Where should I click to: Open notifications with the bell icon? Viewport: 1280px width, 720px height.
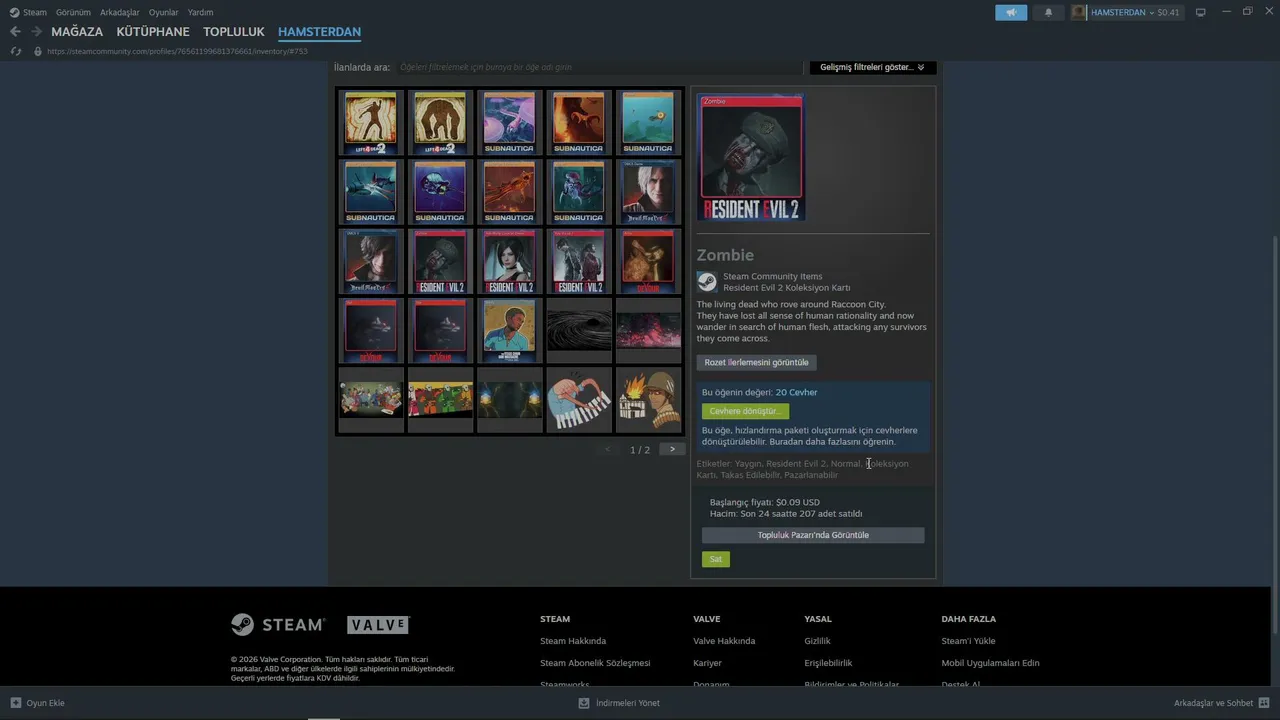[1048, 12]
